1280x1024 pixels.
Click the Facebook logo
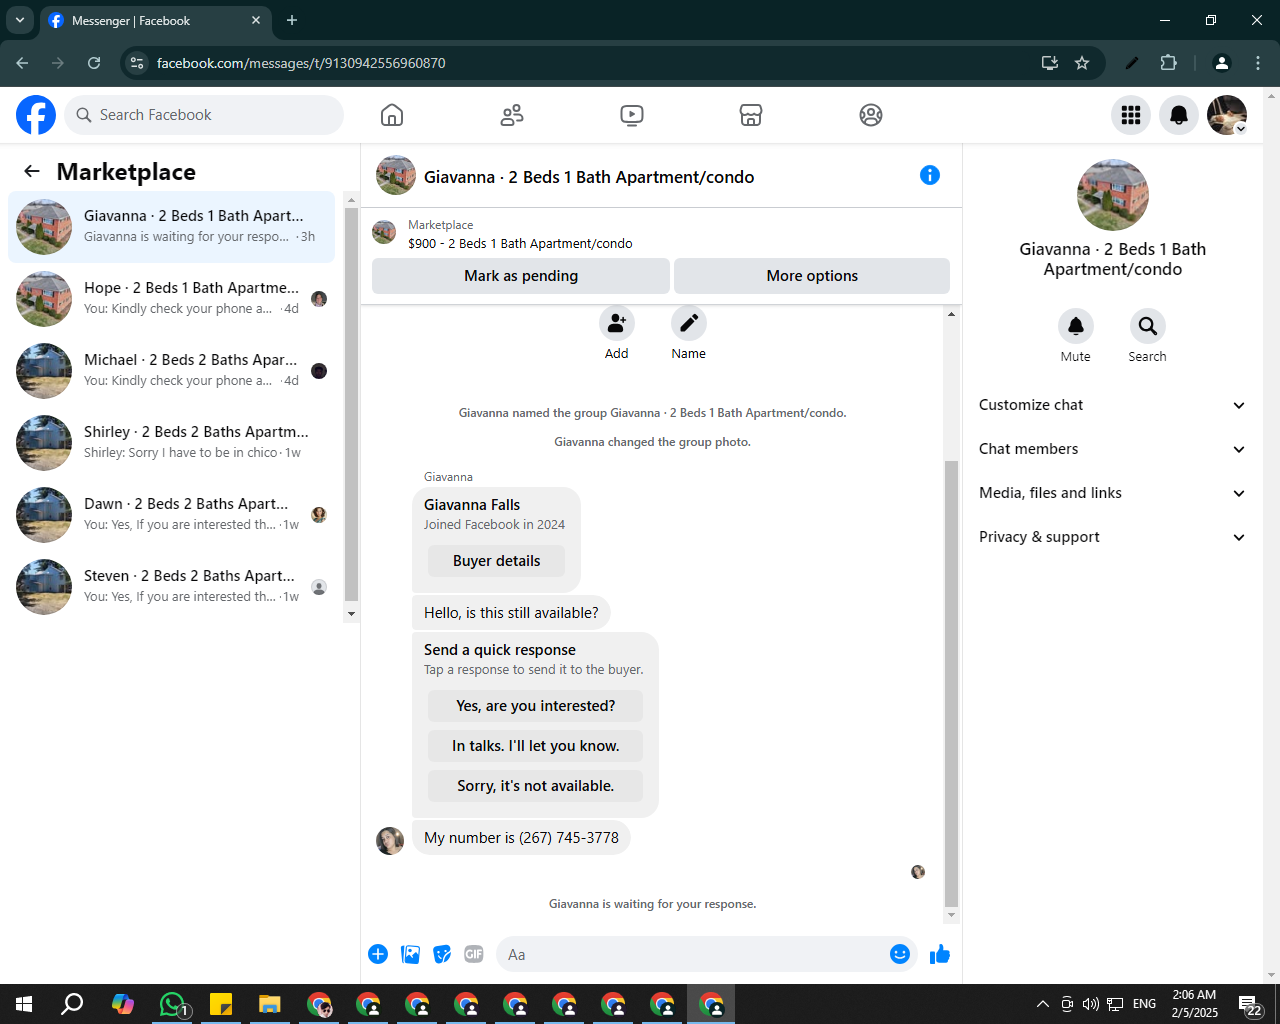click(36, 115)
